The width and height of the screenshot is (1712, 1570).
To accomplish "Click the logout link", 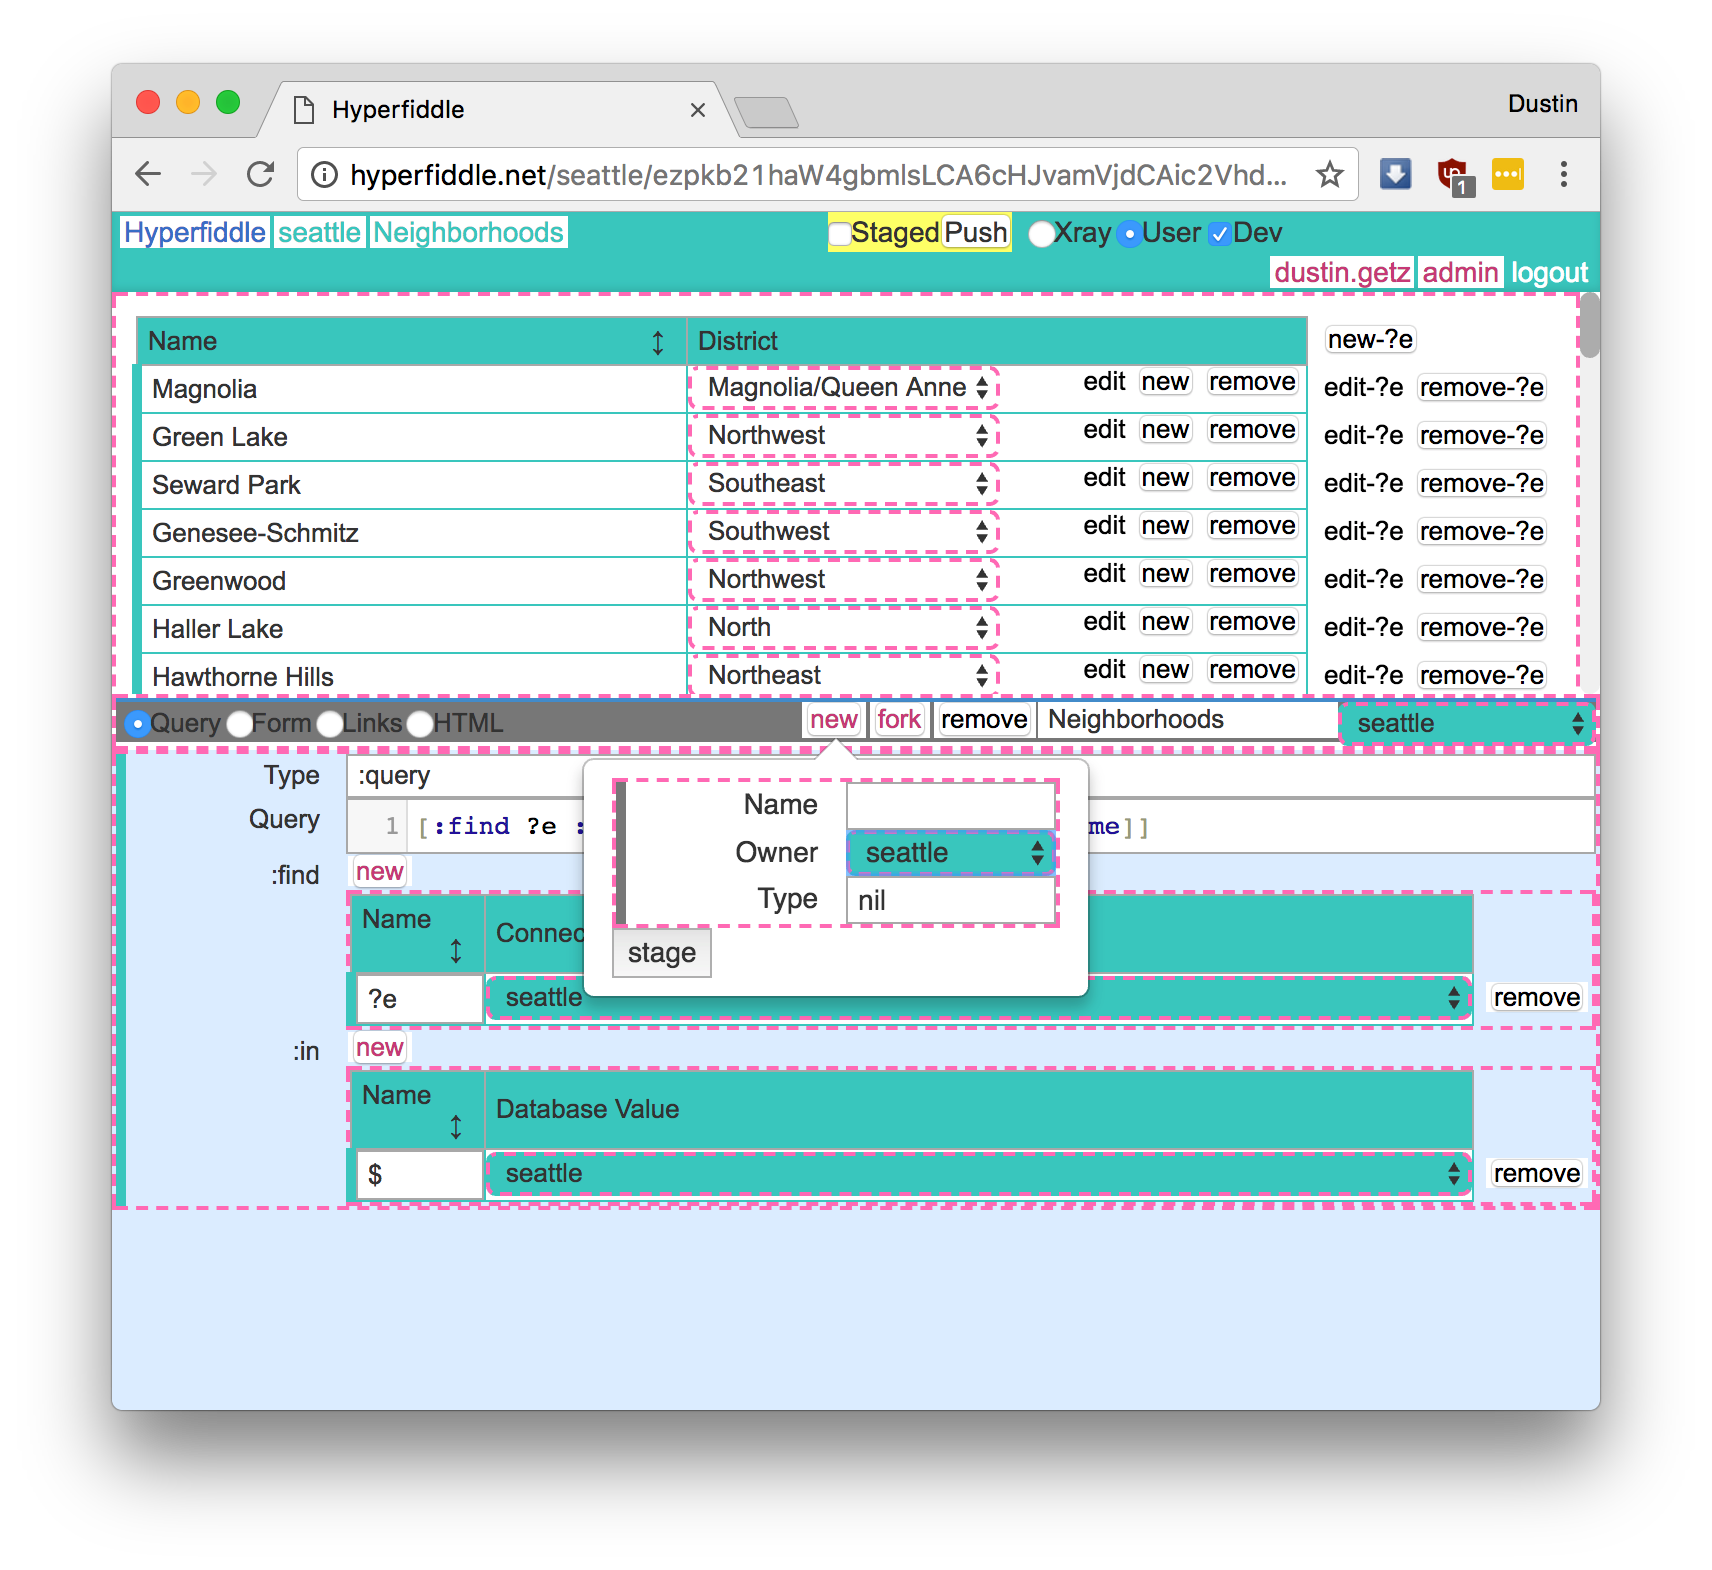I will [1549, 272].
